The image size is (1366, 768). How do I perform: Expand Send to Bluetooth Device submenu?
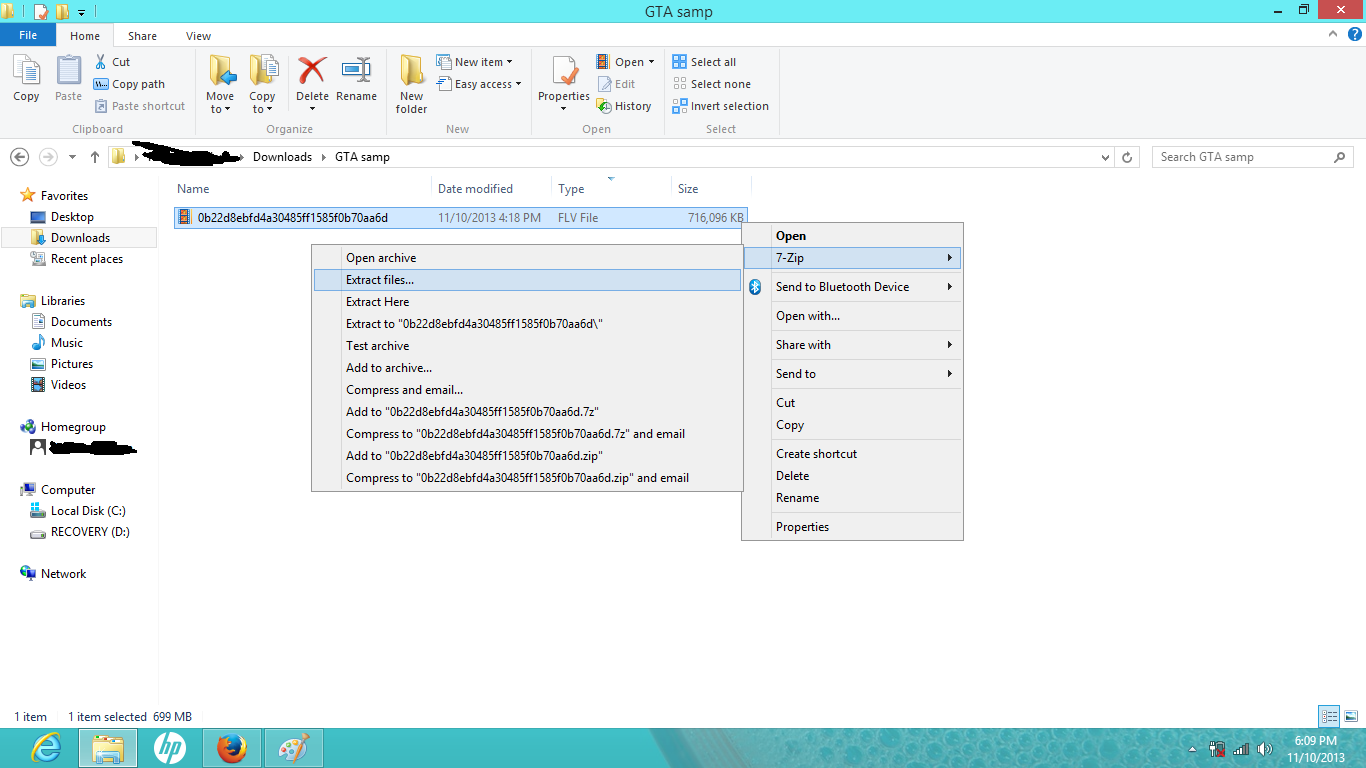pos(852,287)
